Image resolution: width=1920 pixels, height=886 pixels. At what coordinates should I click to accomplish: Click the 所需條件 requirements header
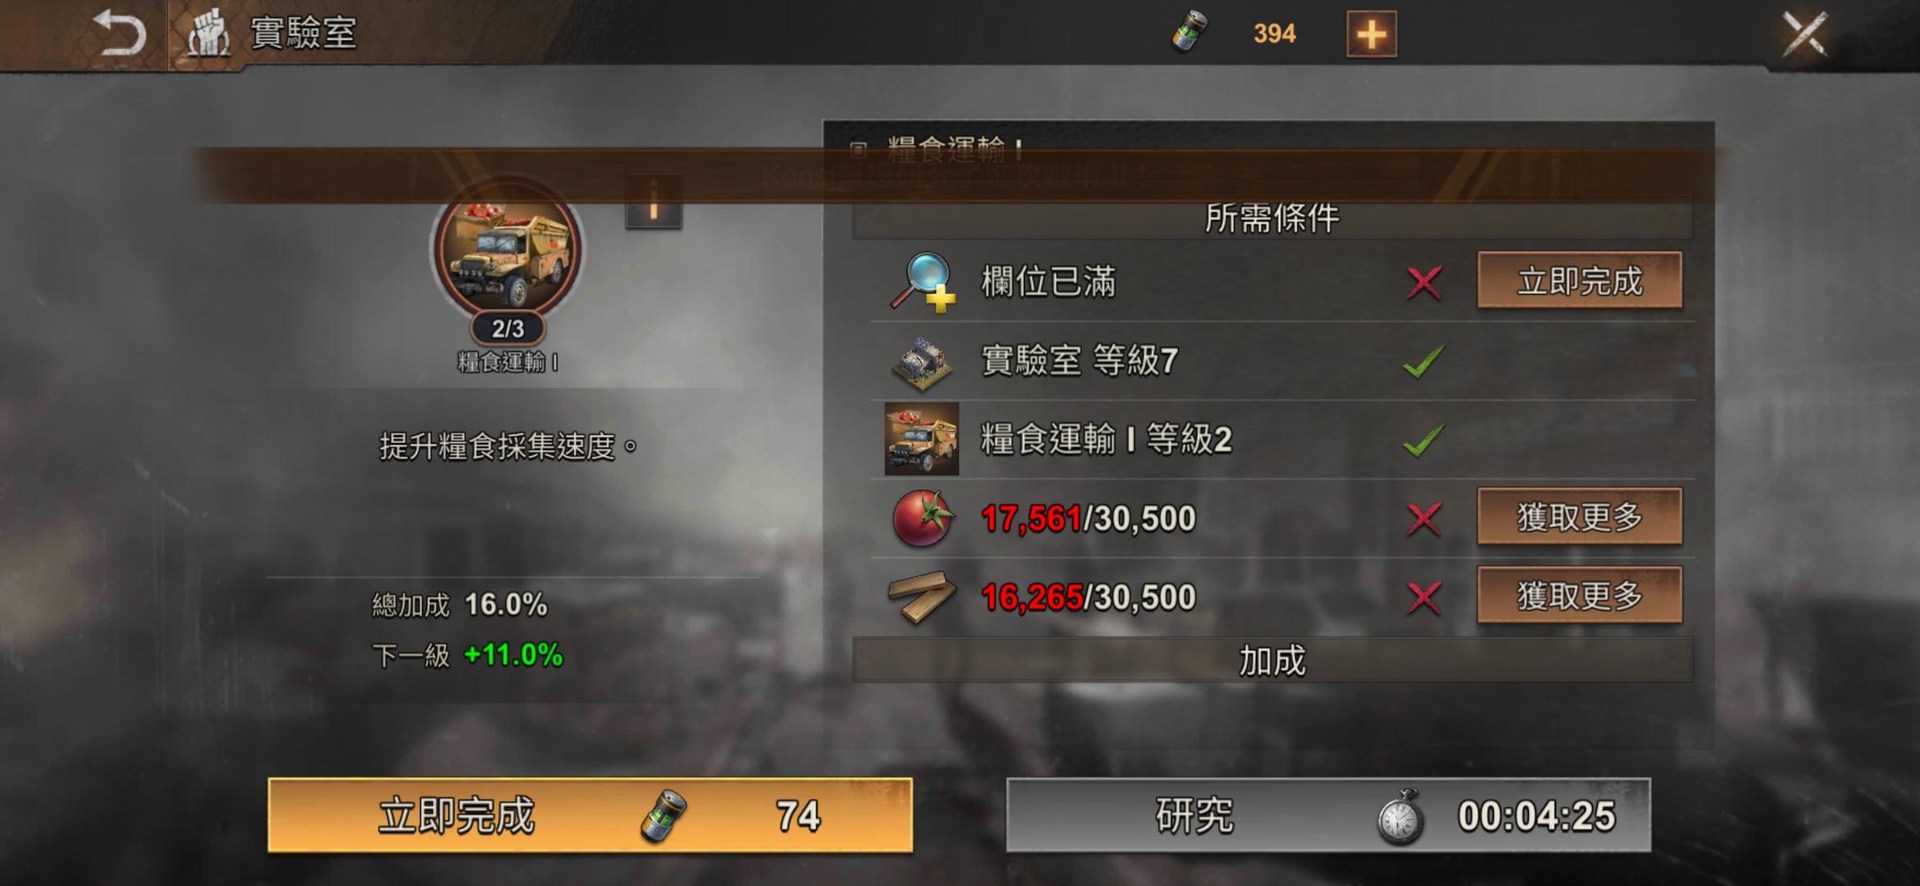(1272, 218)
